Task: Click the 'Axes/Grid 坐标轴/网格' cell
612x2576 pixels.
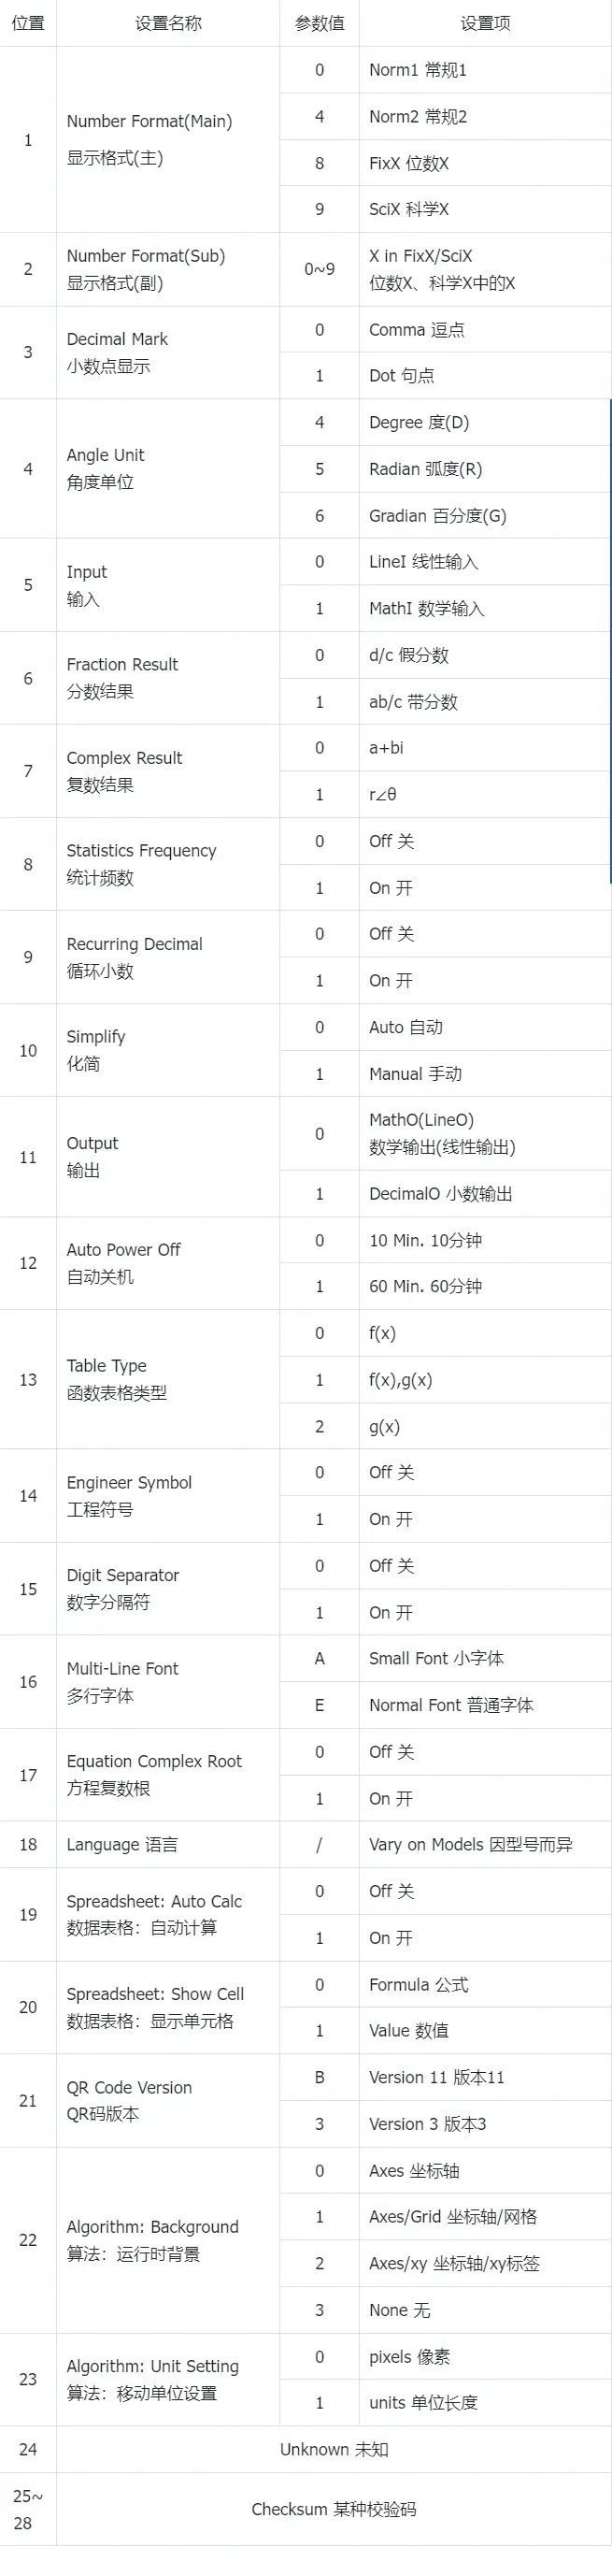Action: point(485,2217)
